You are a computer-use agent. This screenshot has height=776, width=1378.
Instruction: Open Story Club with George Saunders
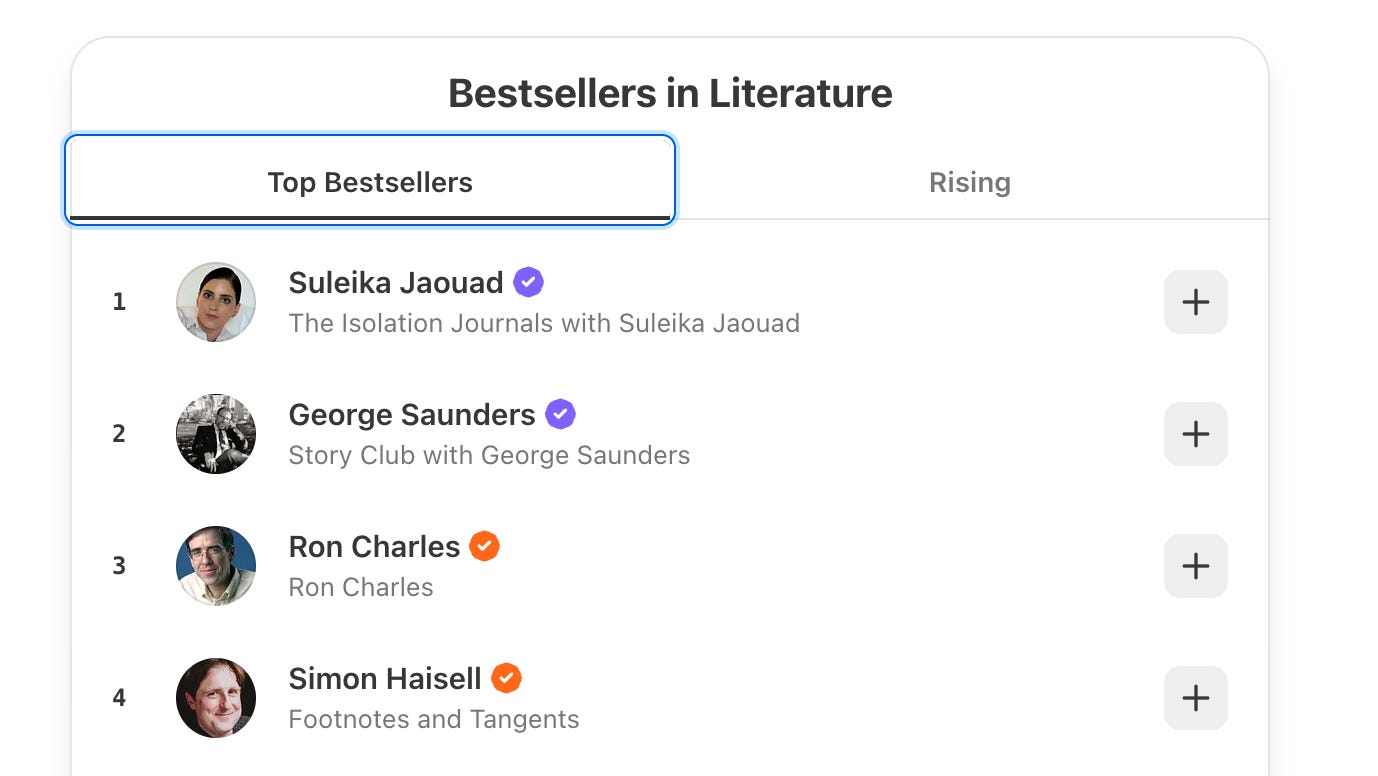489,455
